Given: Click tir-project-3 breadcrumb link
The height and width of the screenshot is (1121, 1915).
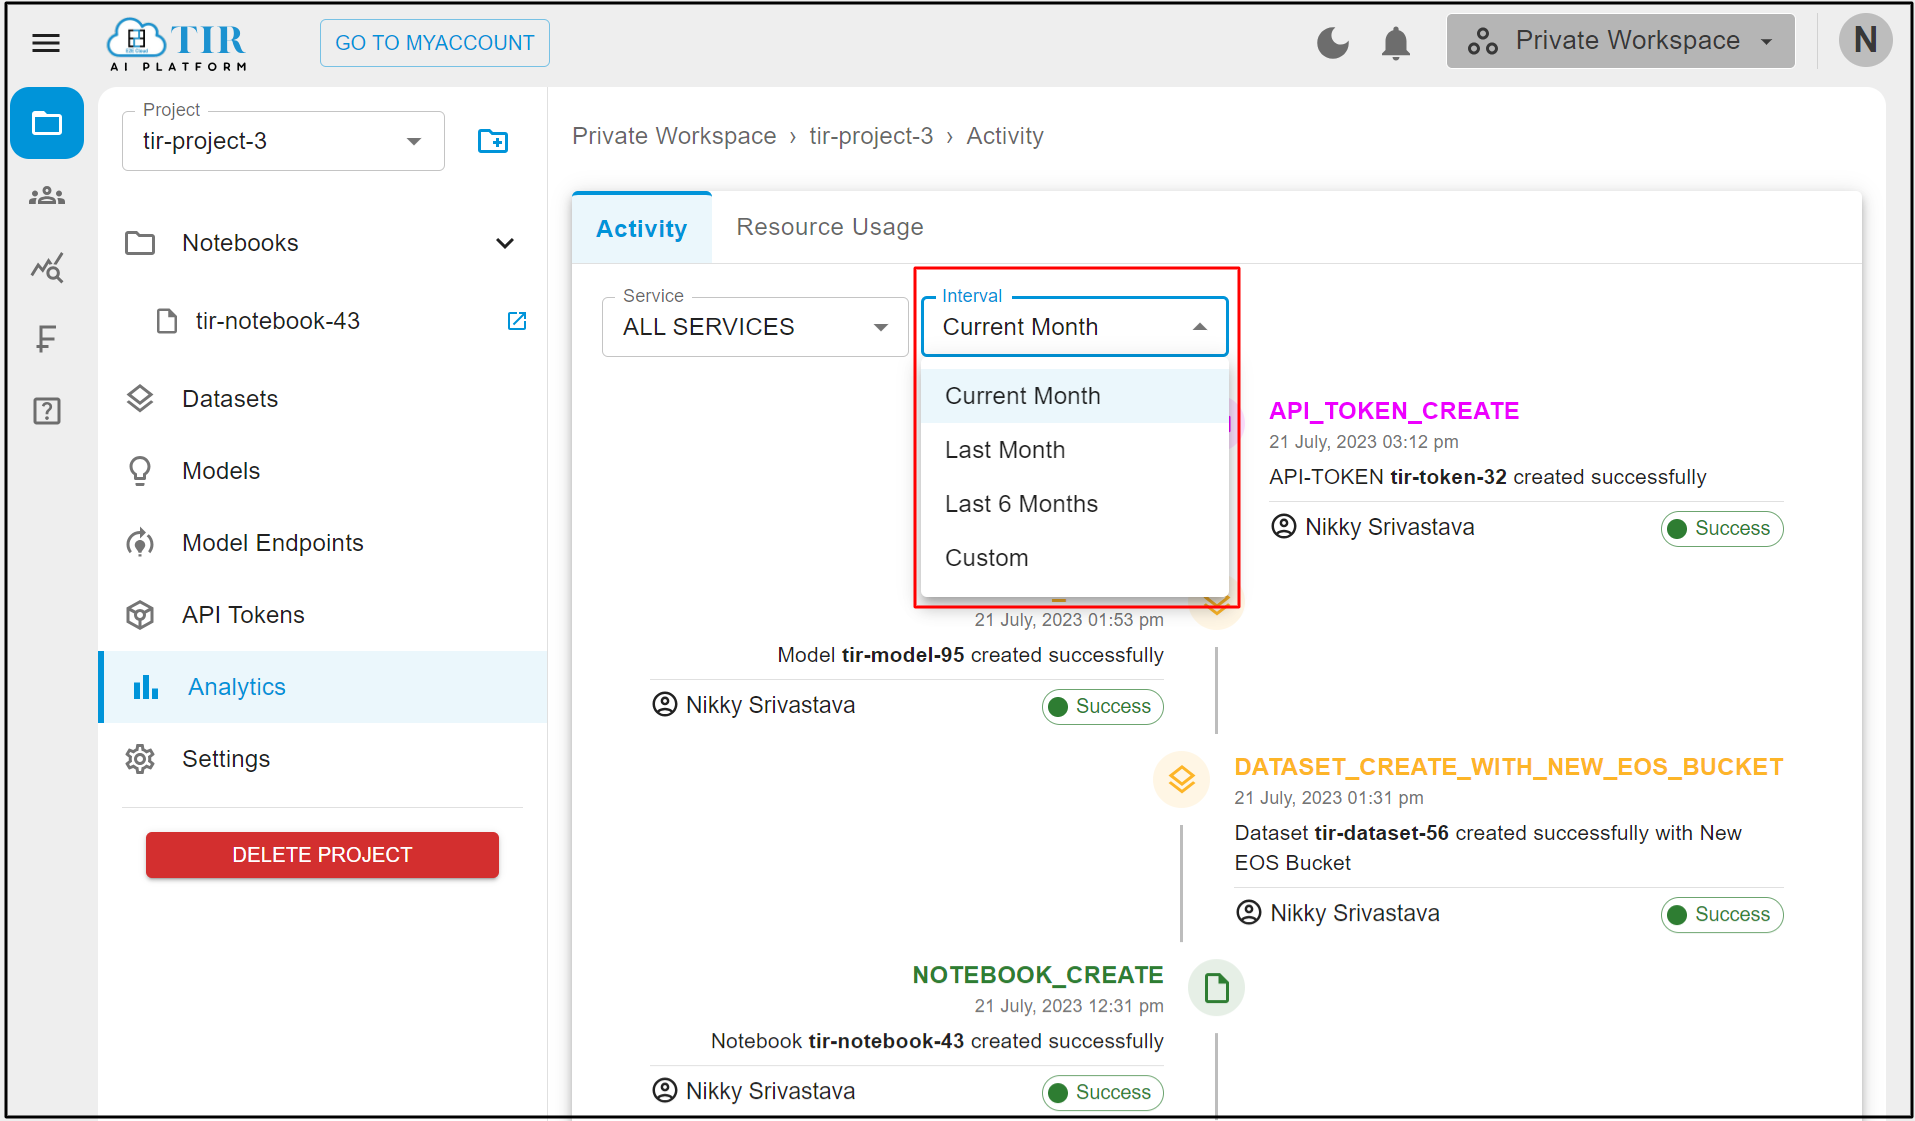Looking at the screenshot, I should (x=871, y=136).
